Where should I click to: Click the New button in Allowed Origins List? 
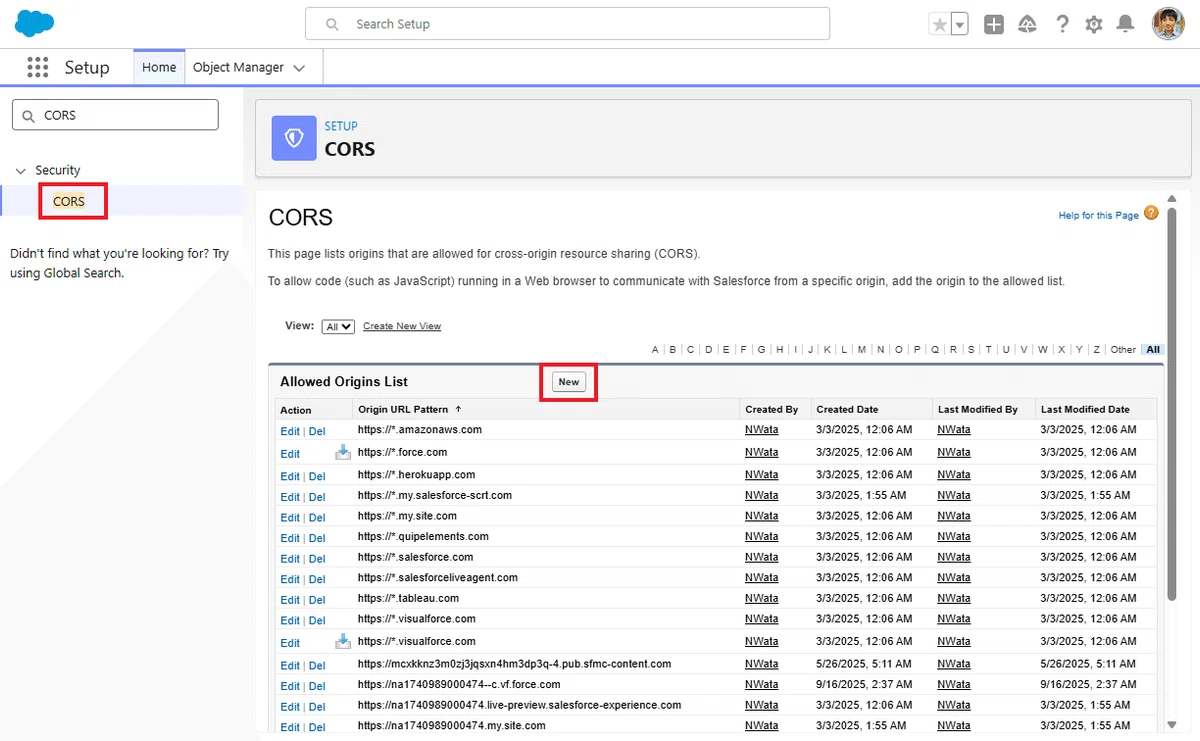point(569,382)
